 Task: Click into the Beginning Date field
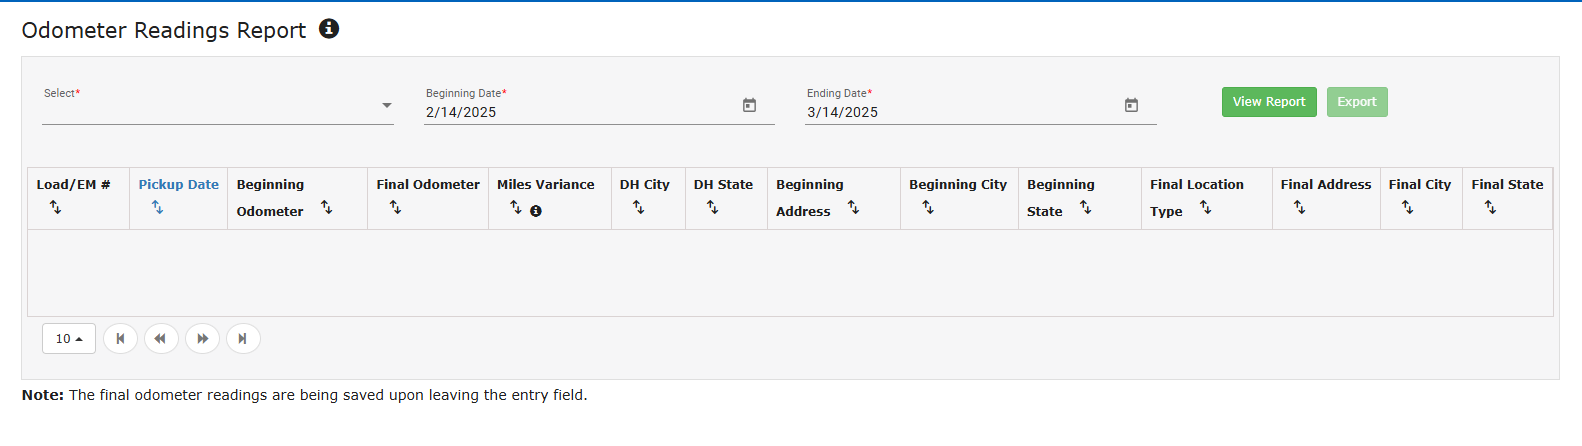coord(580,112)
